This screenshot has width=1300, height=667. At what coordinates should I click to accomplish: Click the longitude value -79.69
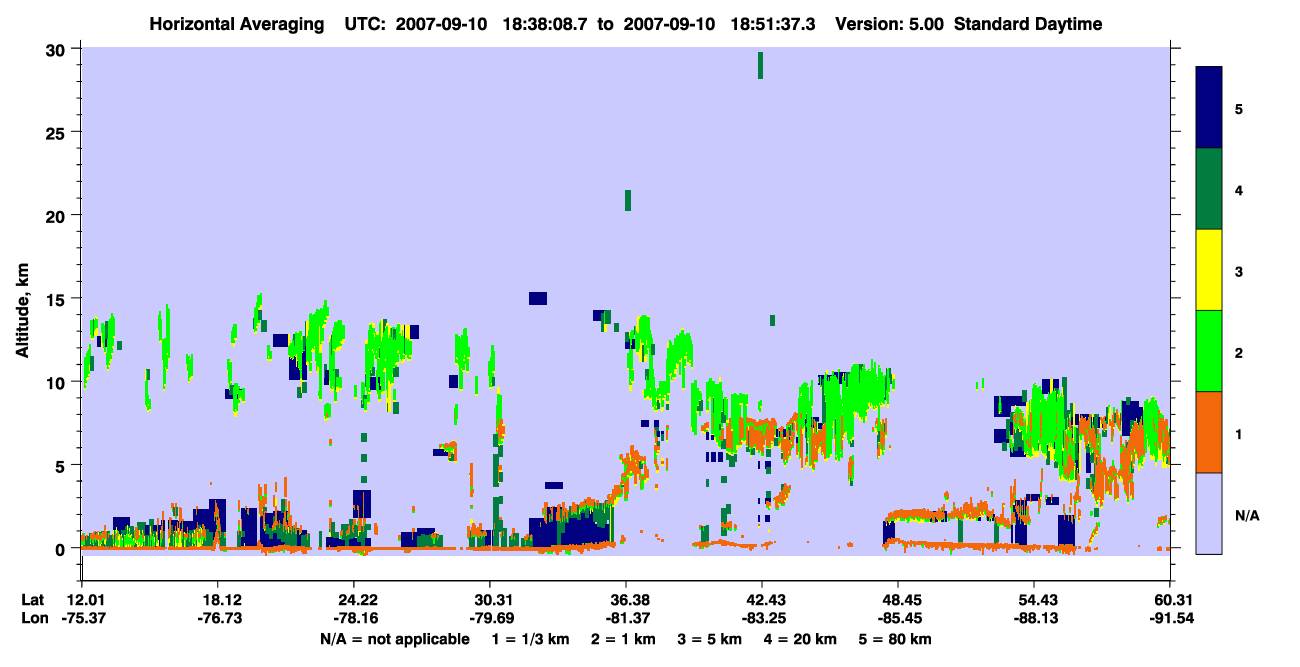coord(489,618)
